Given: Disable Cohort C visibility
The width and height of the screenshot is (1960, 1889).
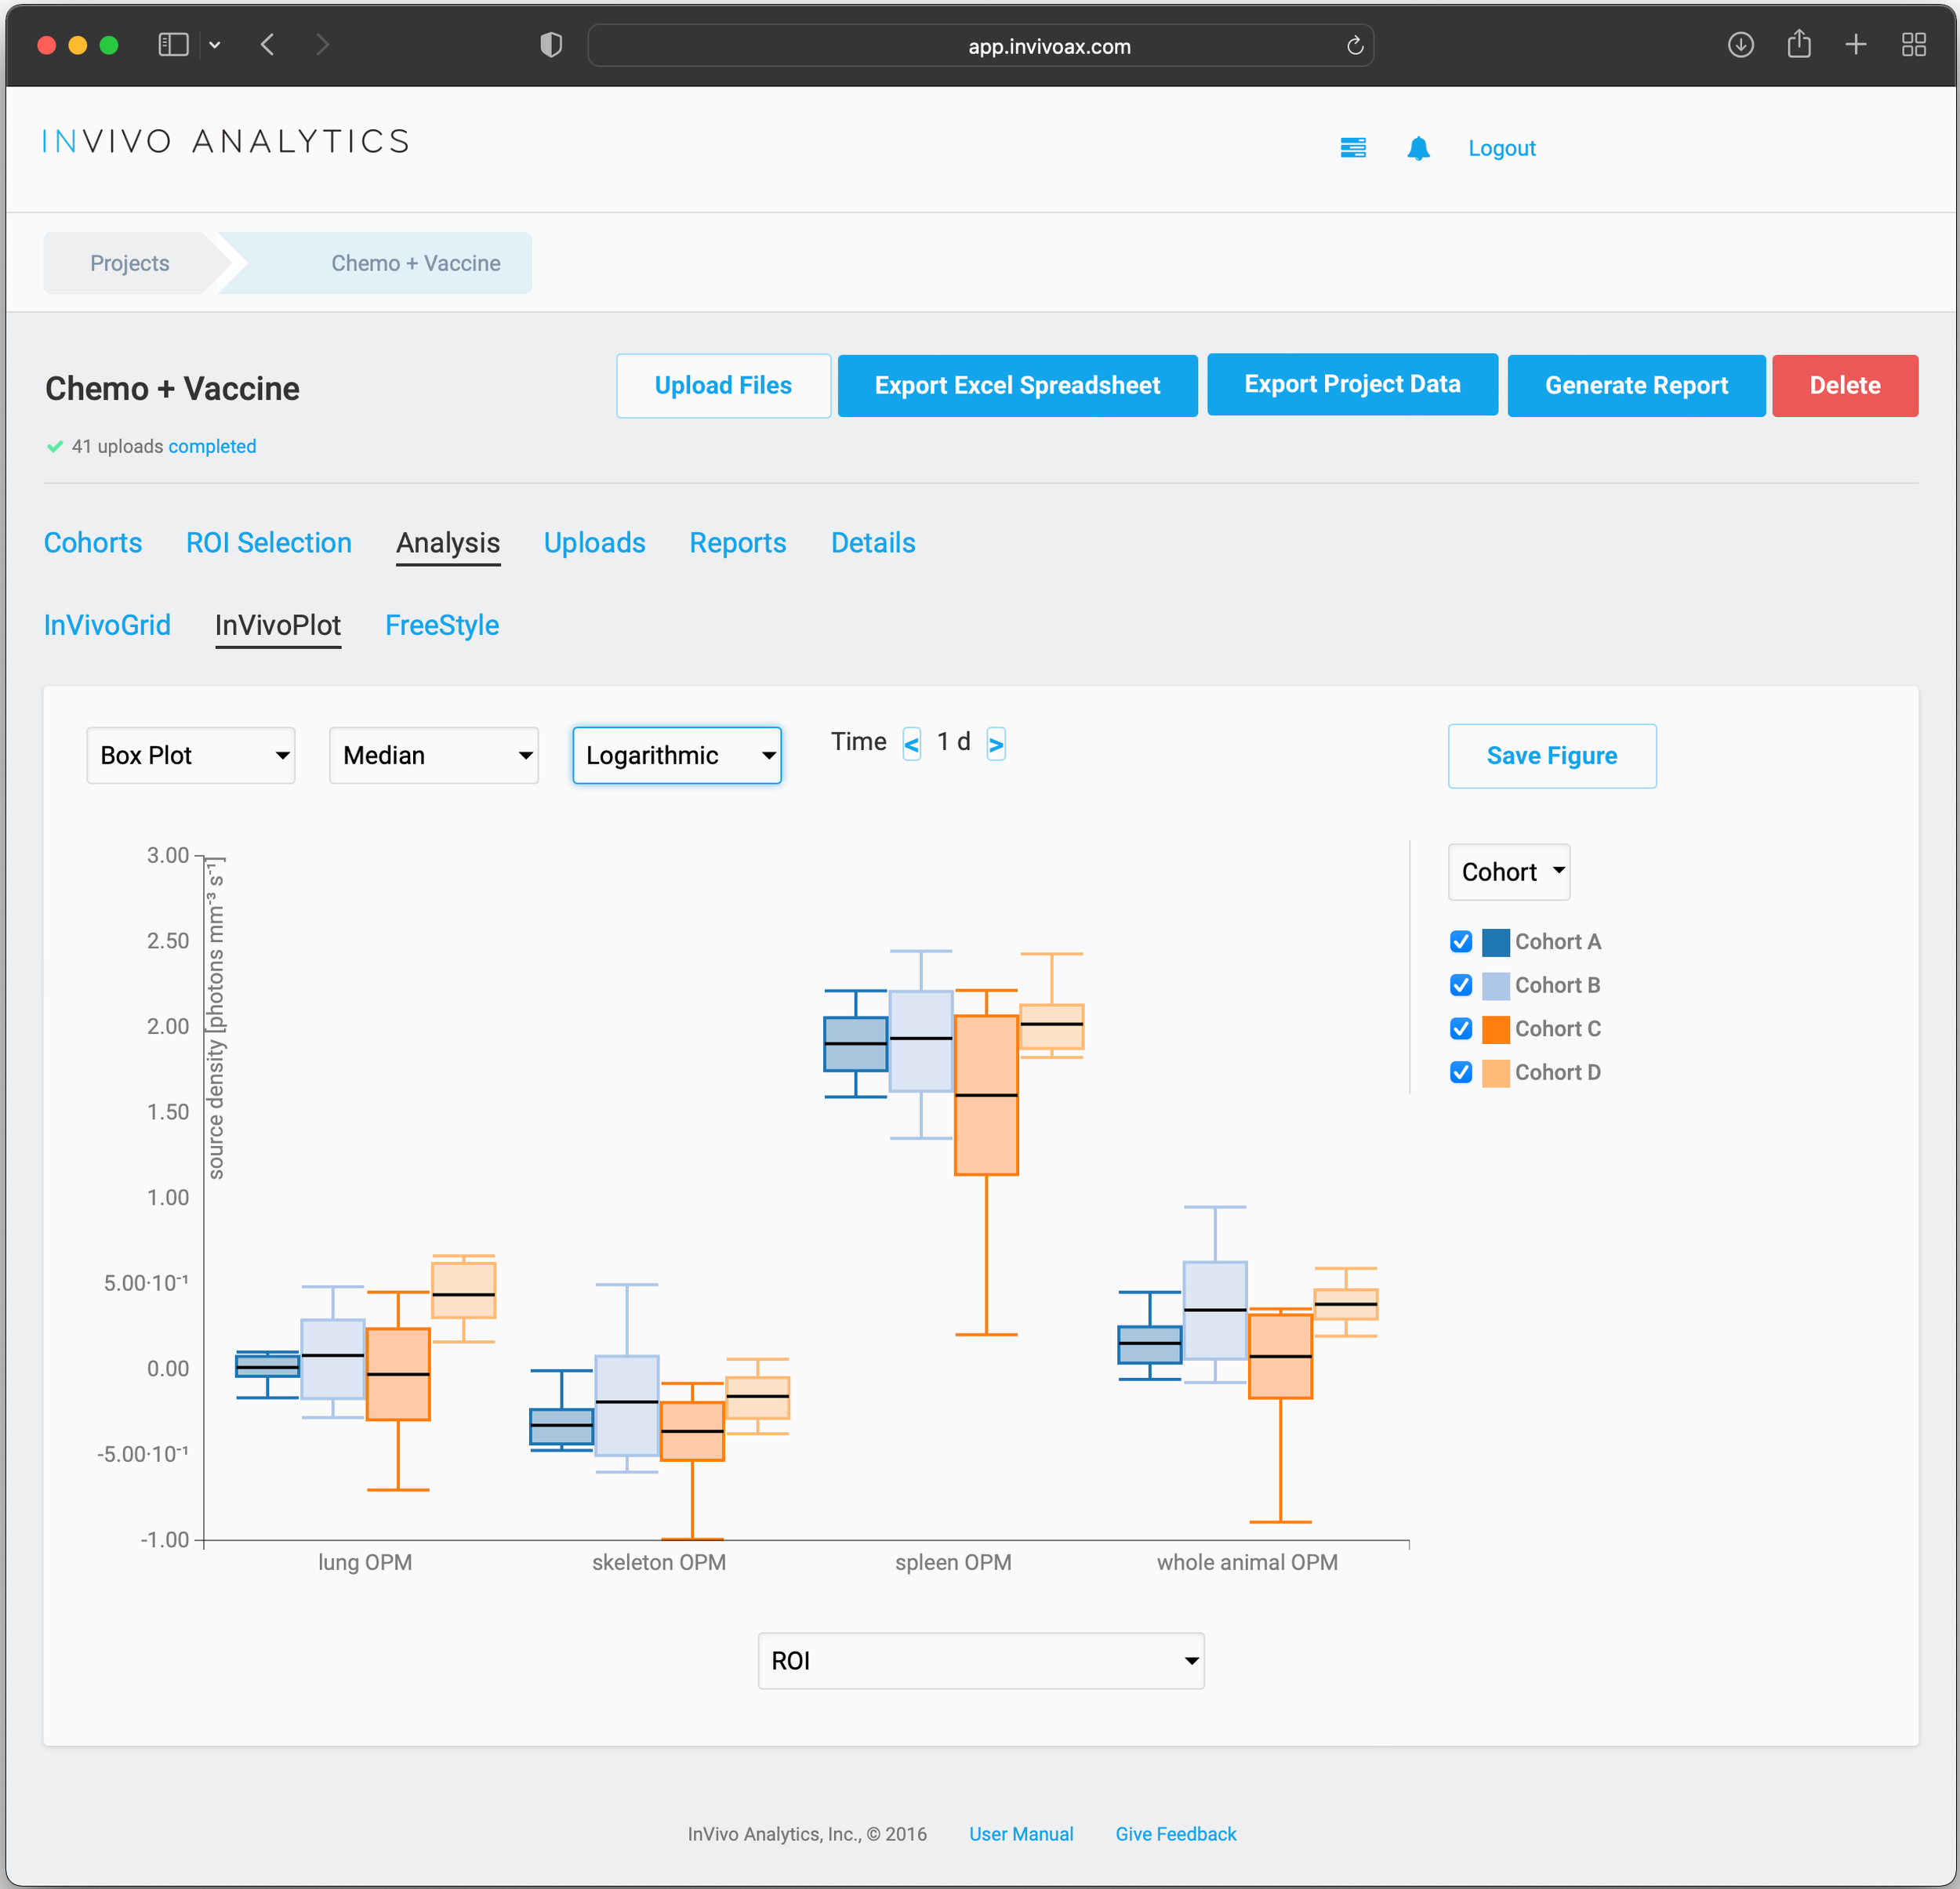Looking at the screenshot, I should [1461, 1029].
